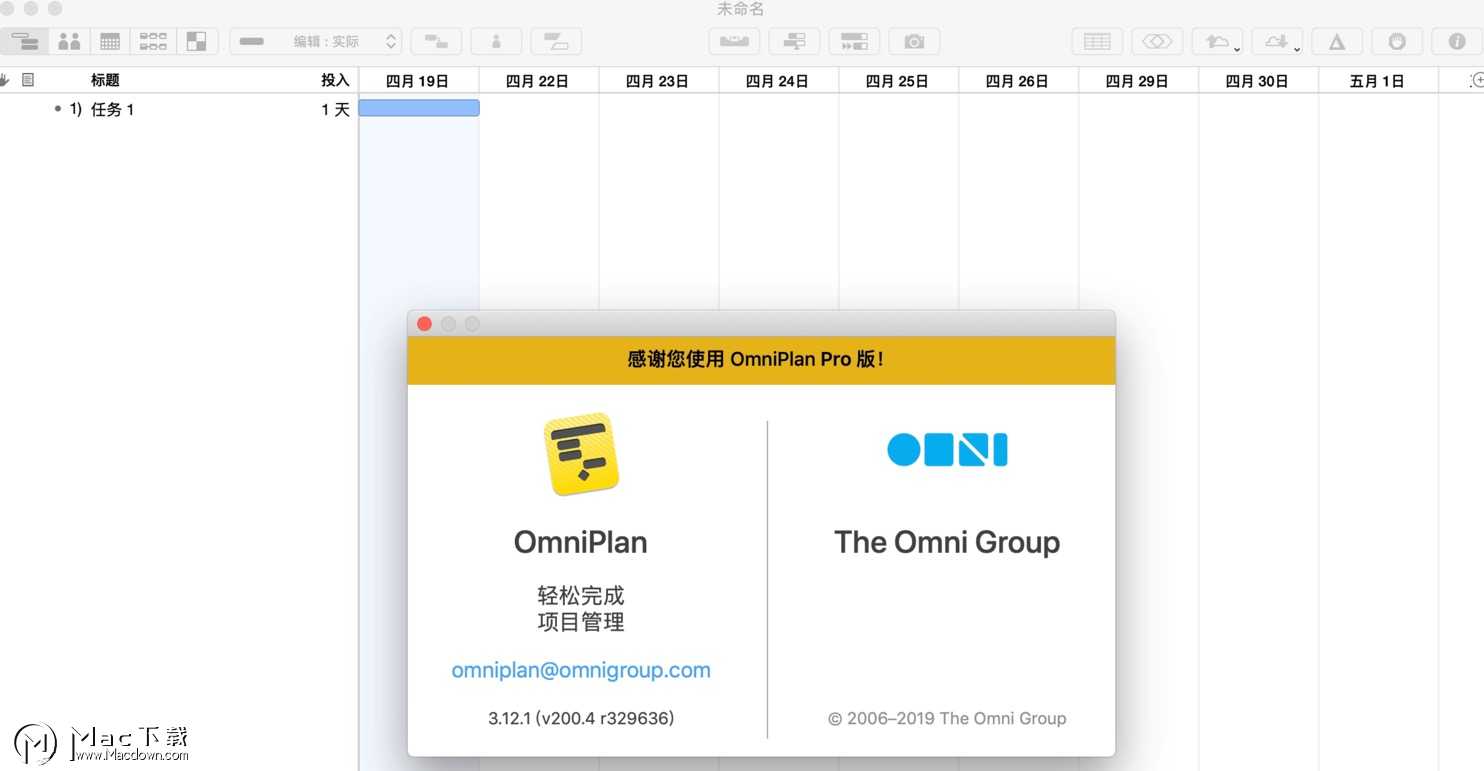
Task: Click the task connection toolbar button
Action: point(436,41)
